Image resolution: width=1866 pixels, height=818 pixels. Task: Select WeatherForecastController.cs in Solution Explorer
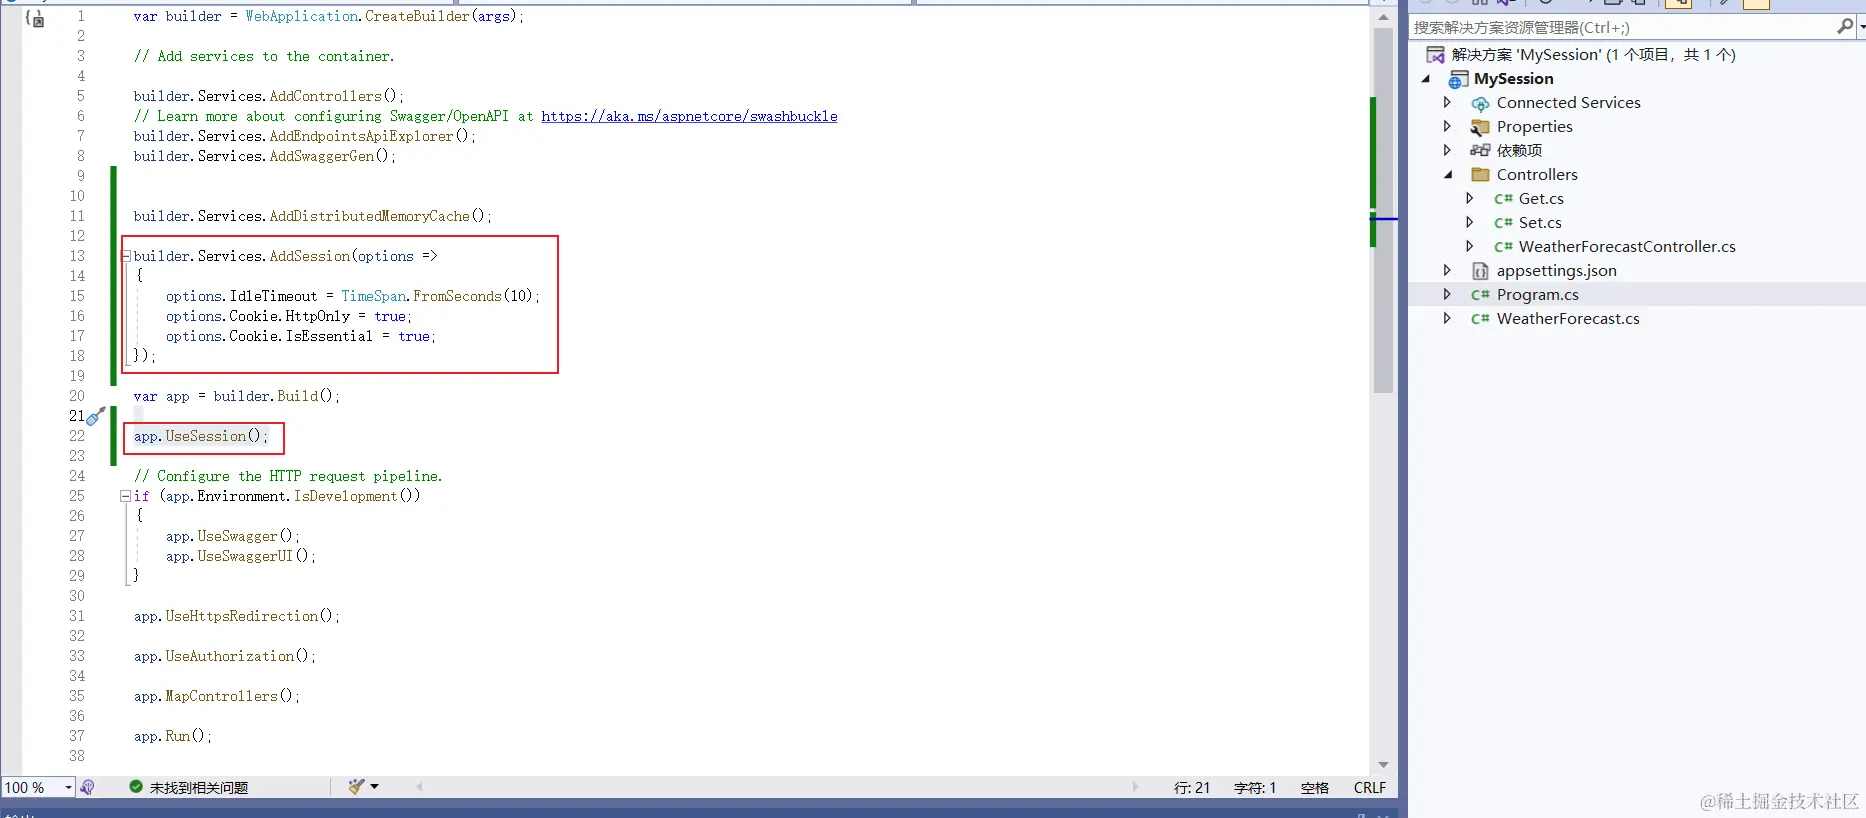click(1627, 247)
